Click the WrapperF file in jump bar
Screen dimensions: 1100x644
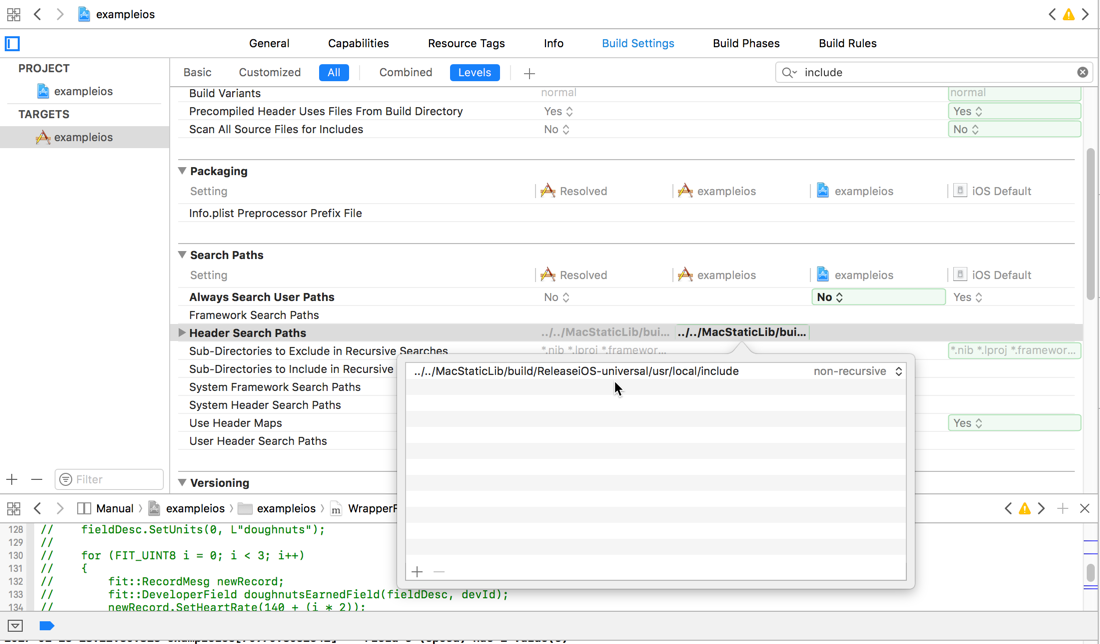pos(363,509)
